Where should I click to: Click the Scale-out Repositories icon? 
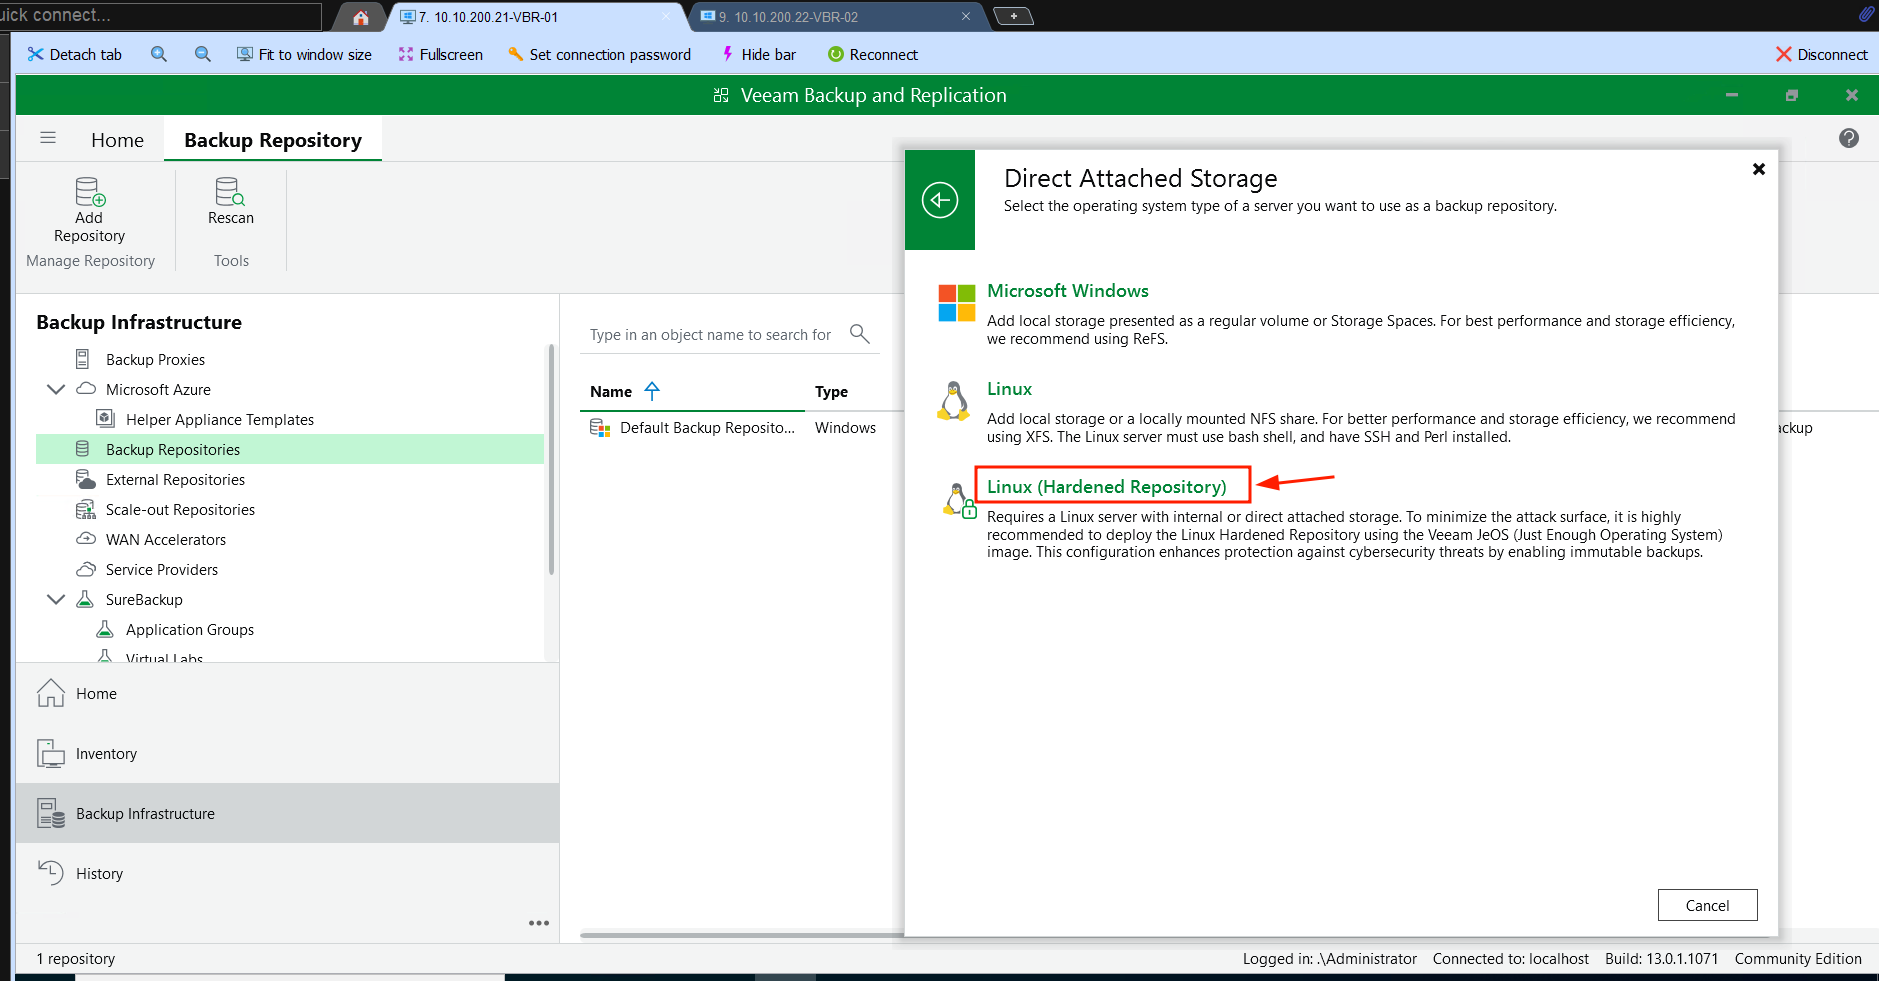(x=86, y=509)
